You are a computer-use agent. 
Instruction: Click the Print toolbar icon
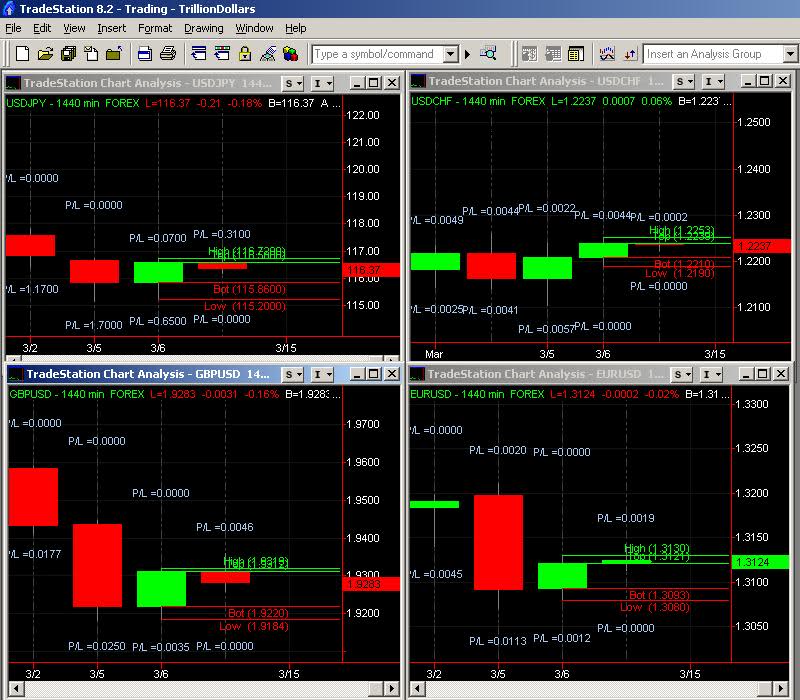point(168,54)
